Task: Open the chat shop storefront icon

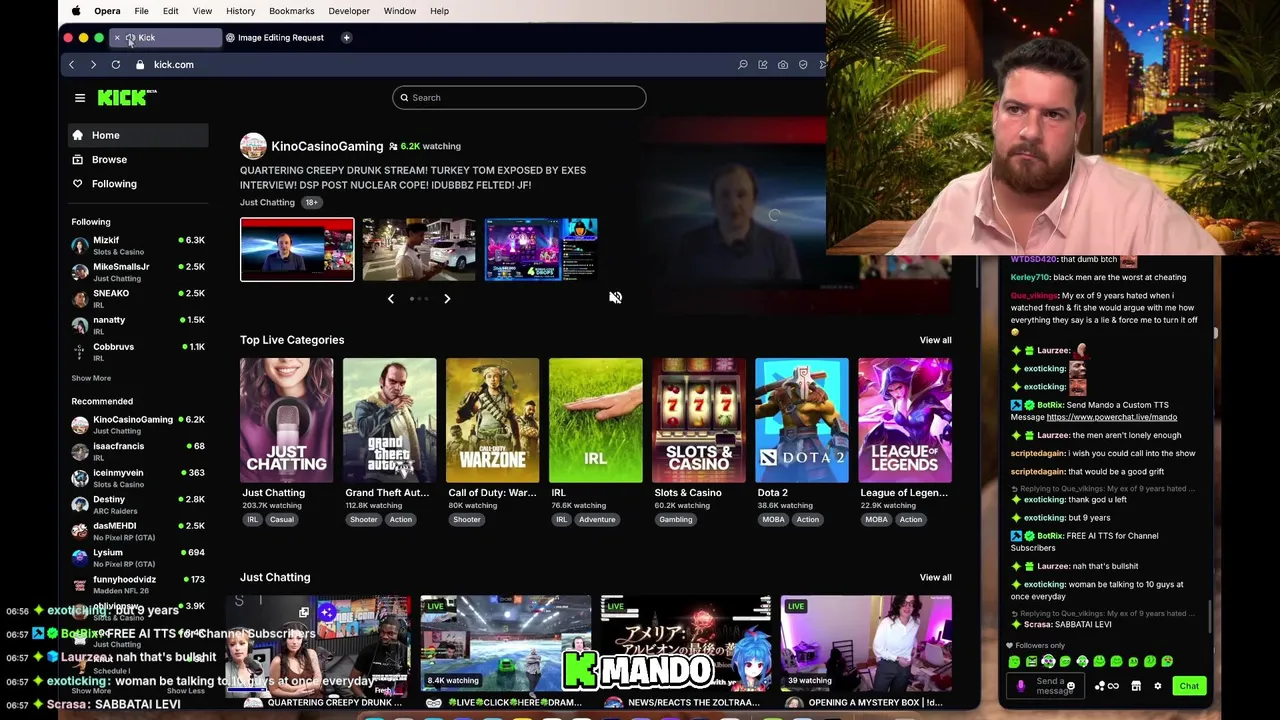Action: point(1136,686)
